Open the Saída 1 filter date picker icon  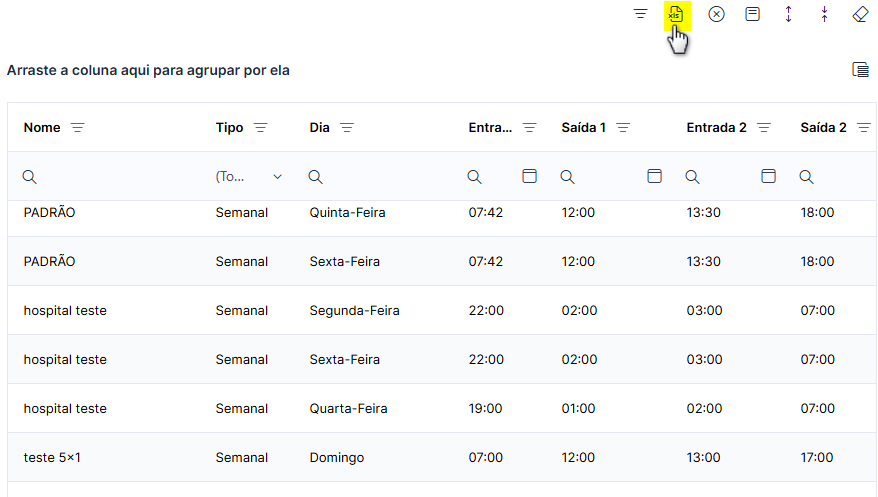(655, 176)
